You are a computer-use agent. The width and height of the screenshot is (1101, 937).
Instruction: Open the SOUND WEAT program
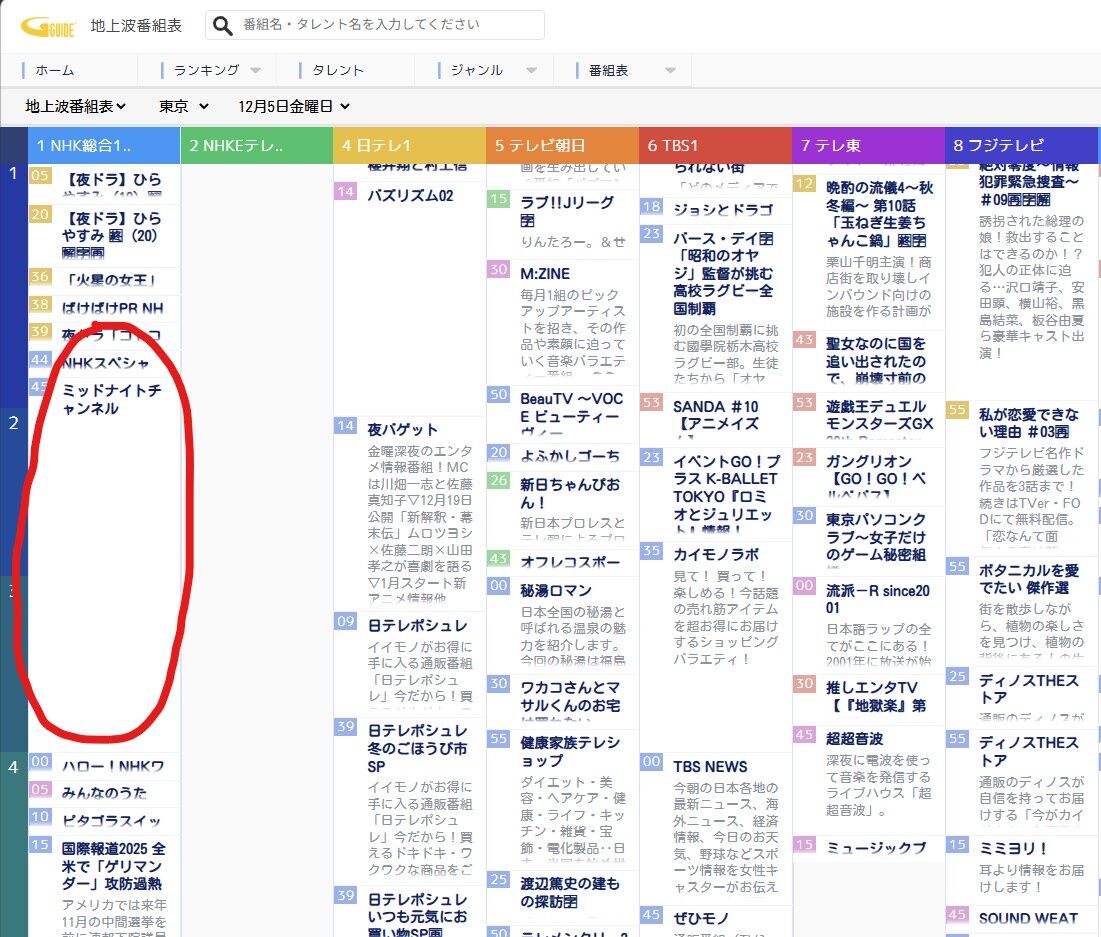[x=1028, y=918]
